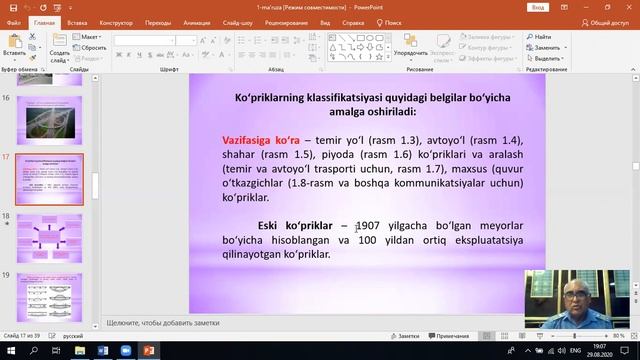Open the font size combo box
640x360 pixels.
click(x=187, y=40)
